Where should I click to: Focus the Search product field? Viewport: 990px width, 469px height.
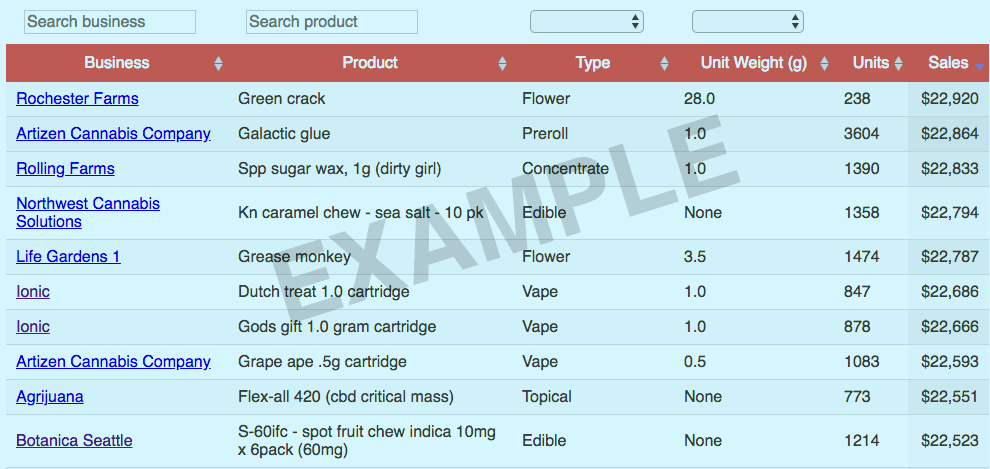click(332, 22)
